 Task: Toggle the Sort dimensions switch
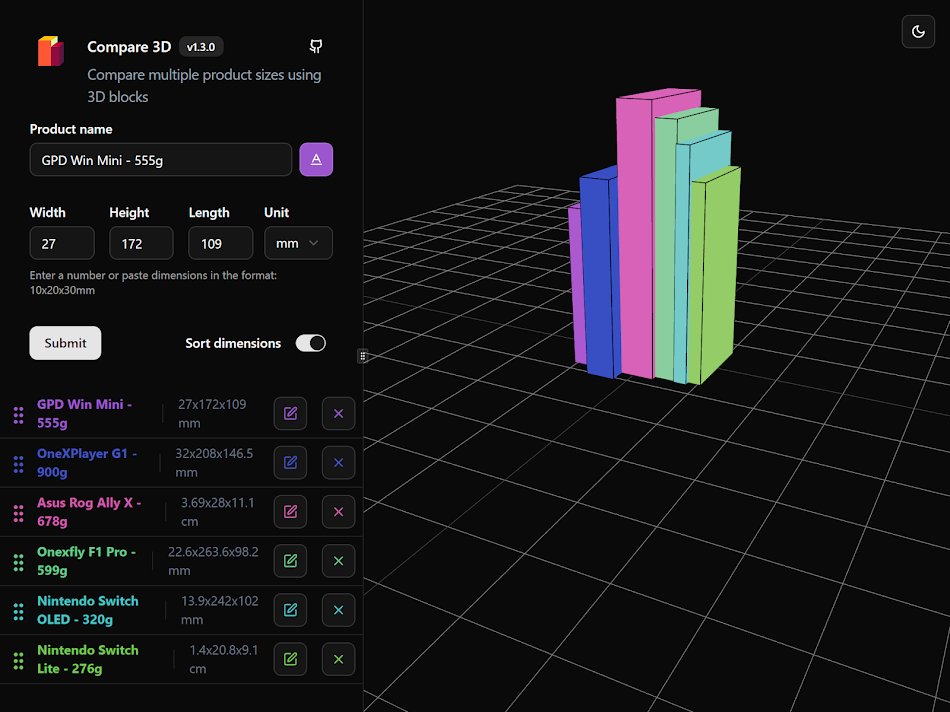click(310, 343)
